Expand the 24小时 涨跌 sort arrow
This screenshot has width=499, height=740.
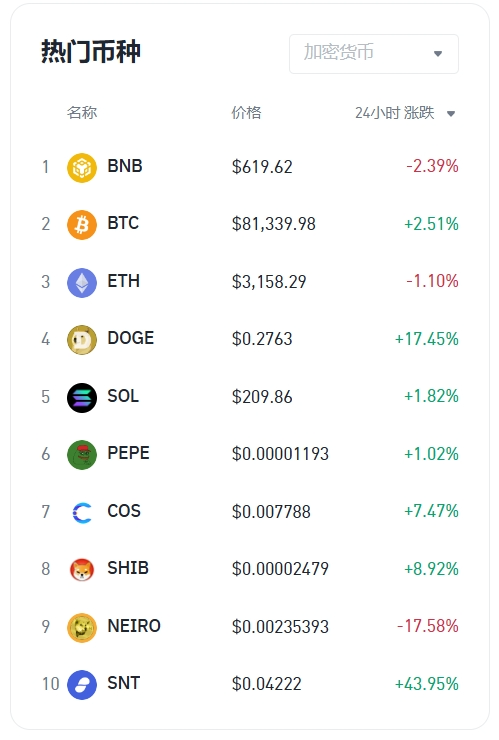[x=451, y=113]
